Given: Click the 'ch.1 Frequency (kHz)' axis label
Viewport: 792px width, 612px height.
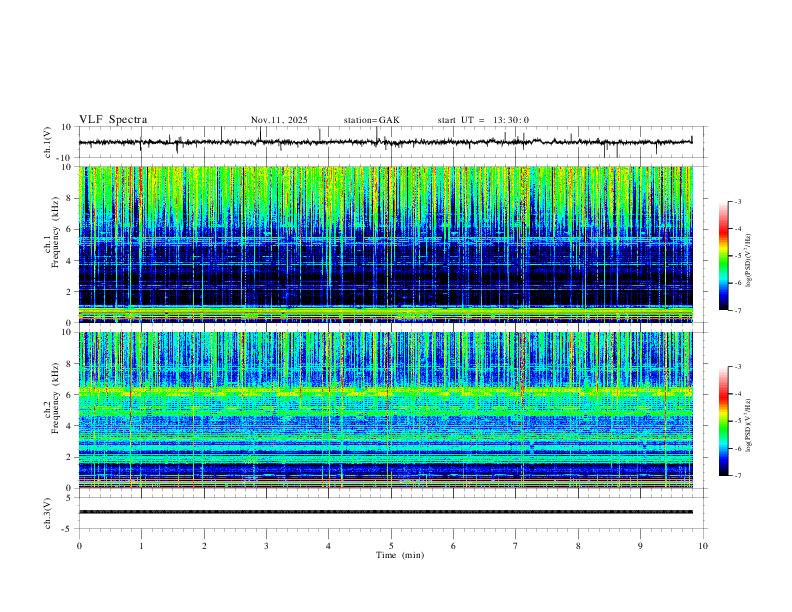Looking at the screenshot, I should pos(52,232).
